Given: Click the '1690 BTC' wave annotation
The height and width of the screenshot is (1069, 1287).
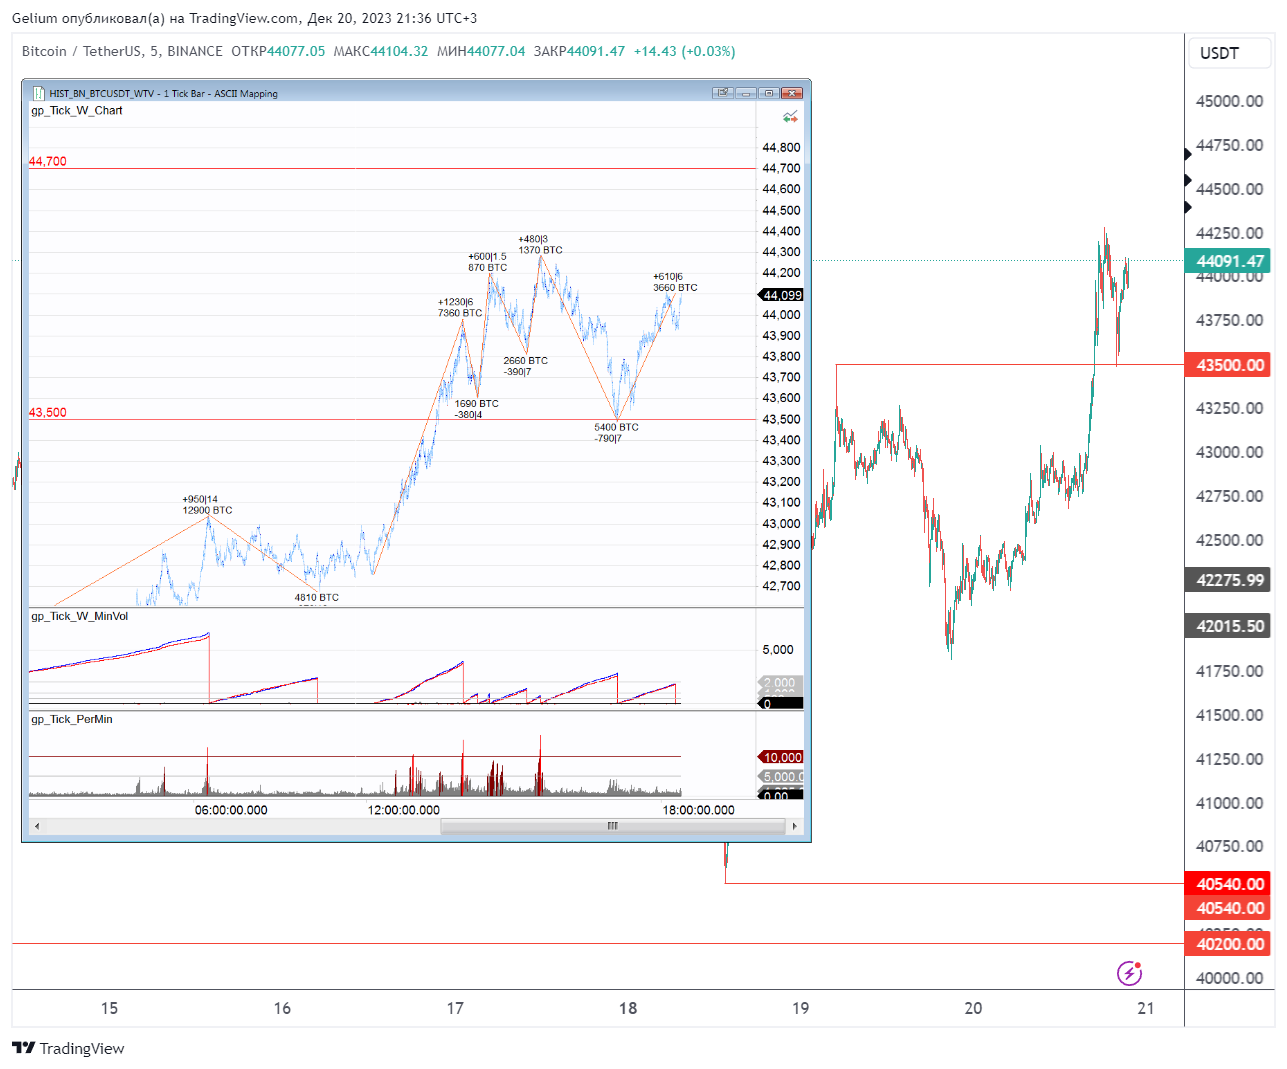Looking at the screenshot, I should coord(476,404).
